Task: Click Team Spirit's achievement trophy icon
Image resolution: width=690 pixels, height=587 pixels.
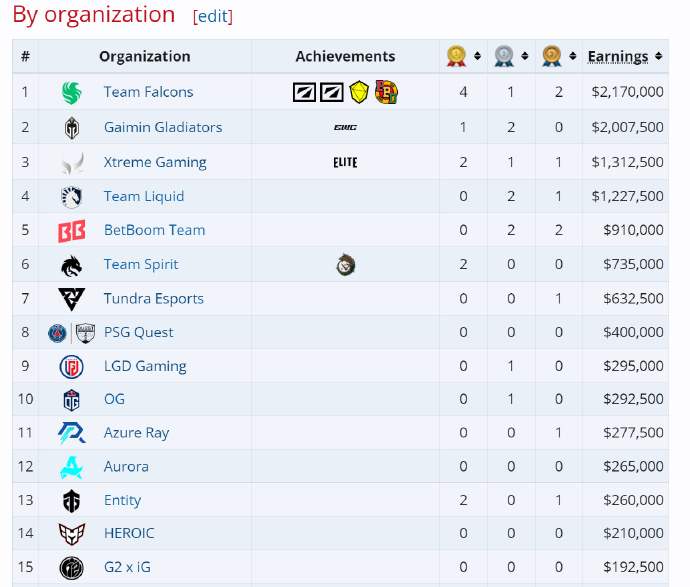Action: point(346,265)
